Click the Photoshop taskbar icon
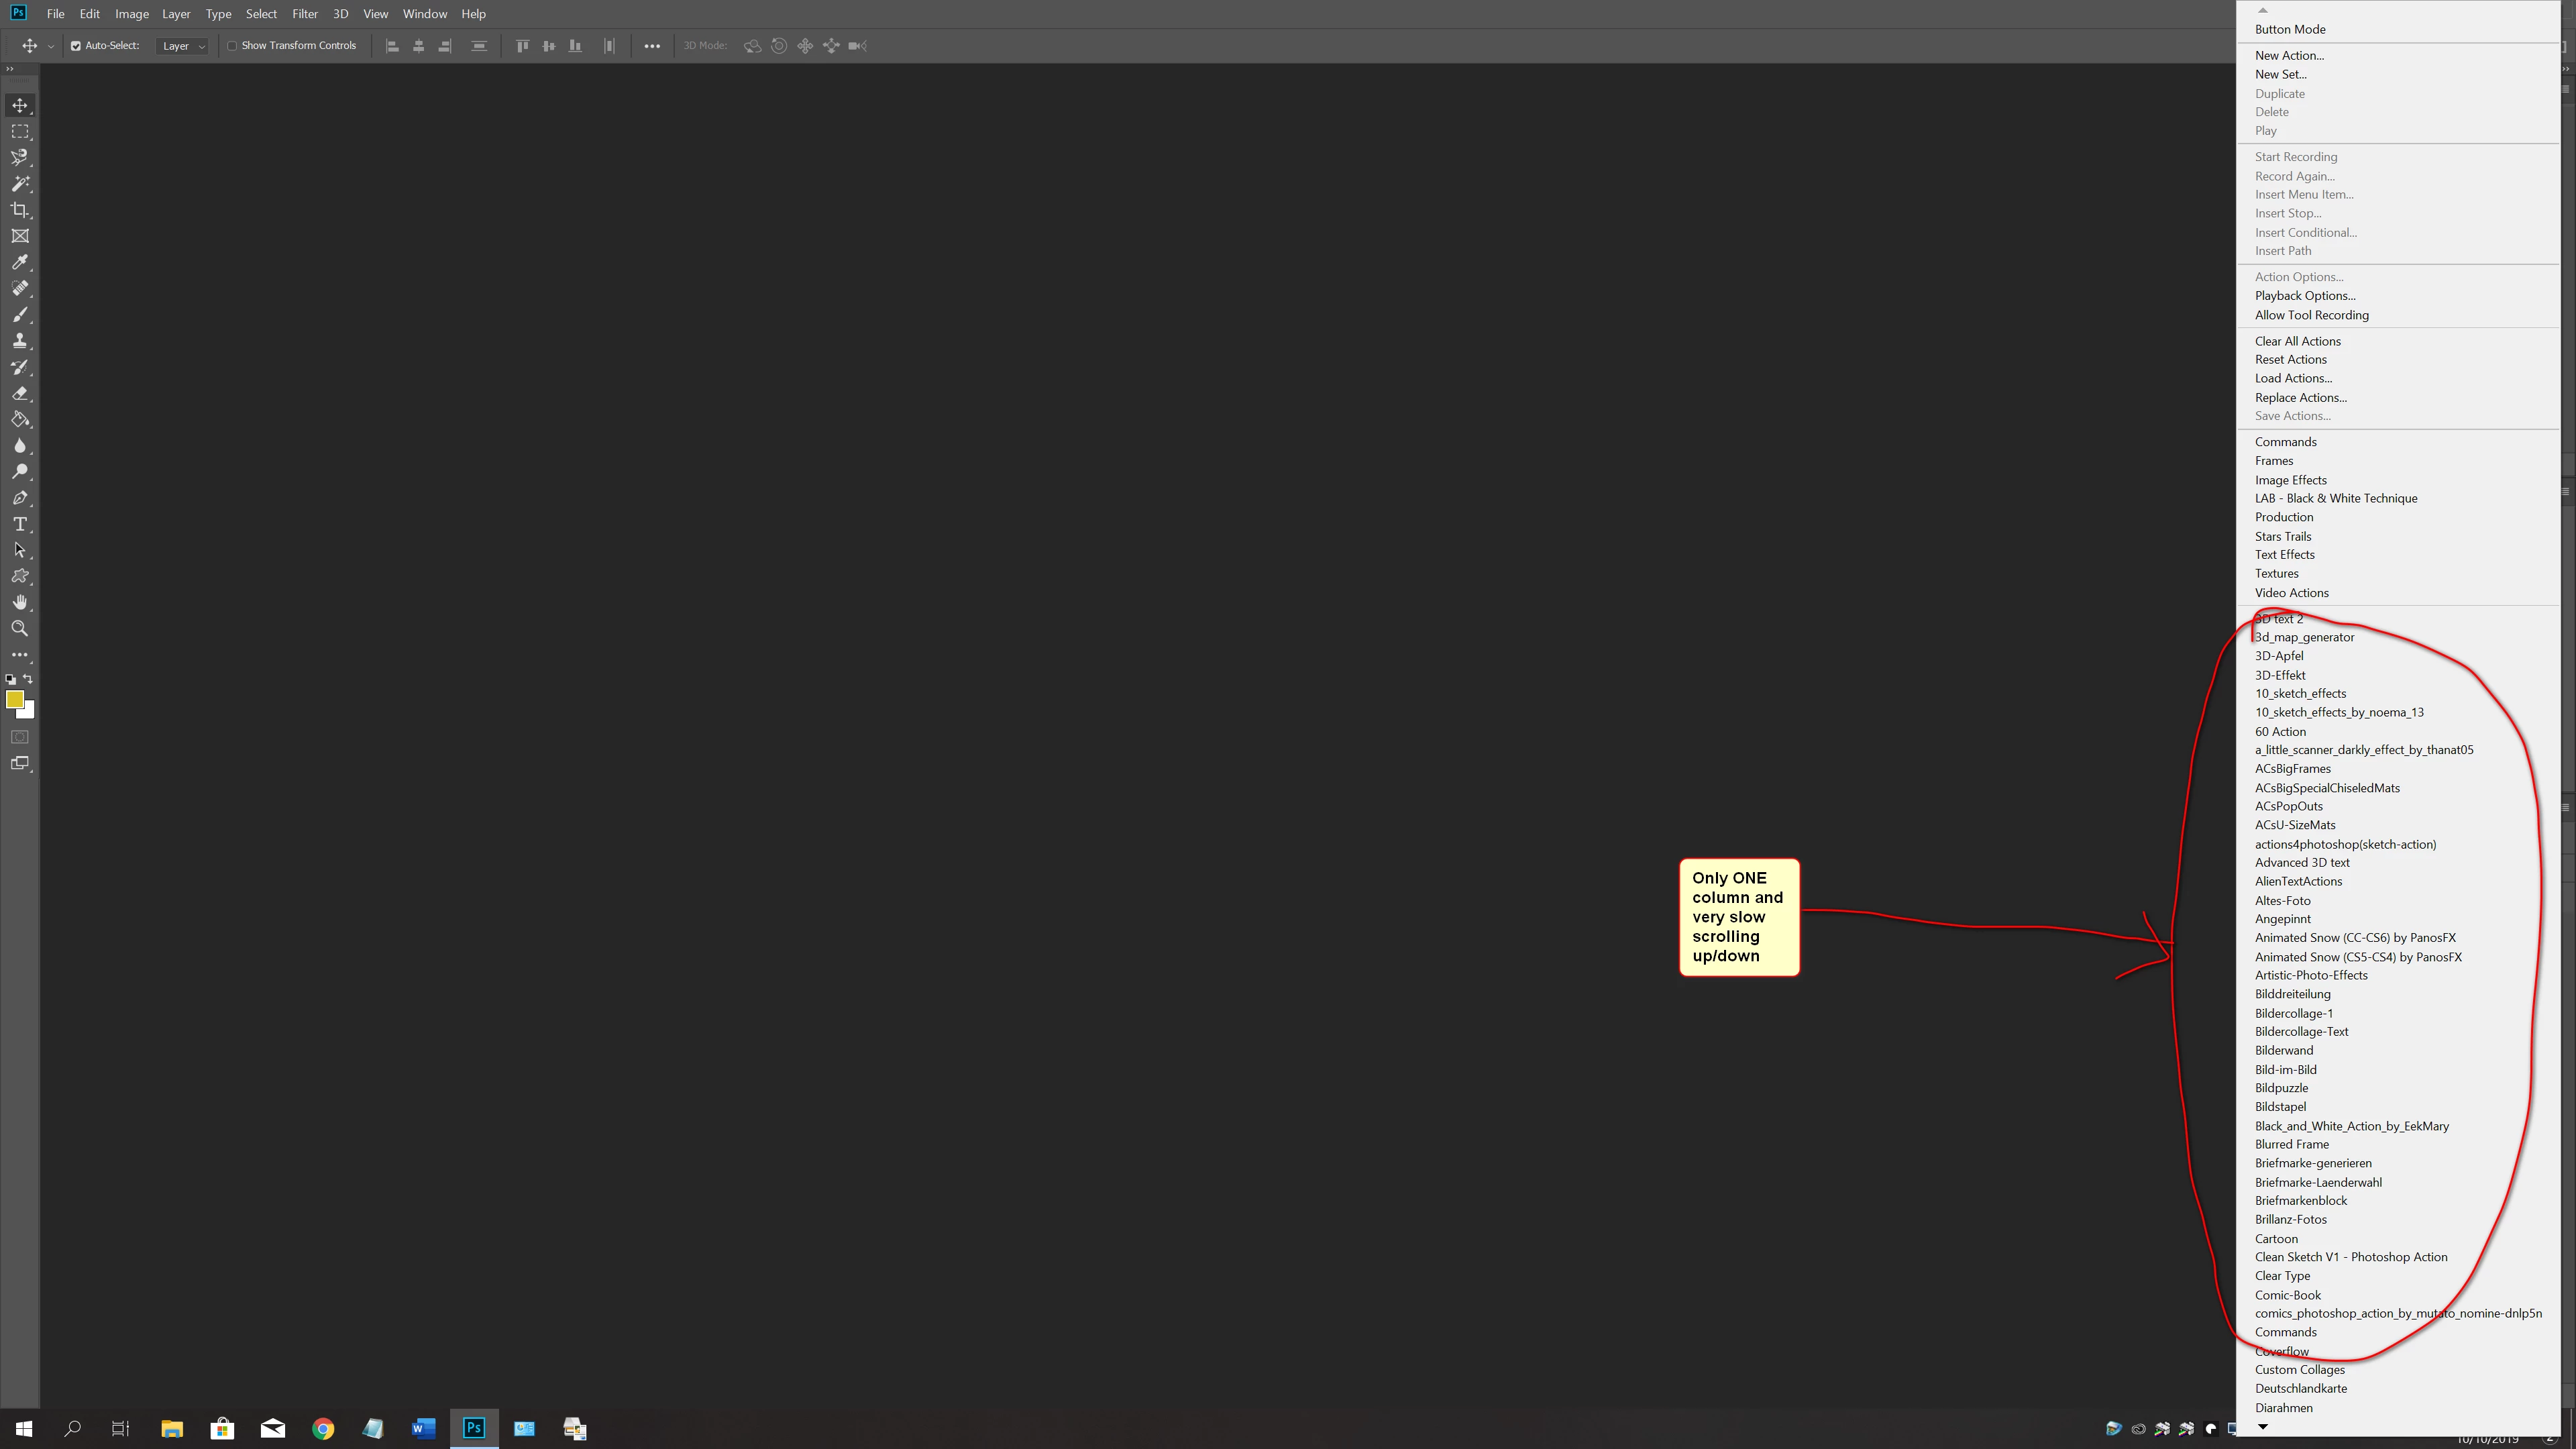The width and height of the screenshot is (2576, 1449). (x=473, y=1428)
